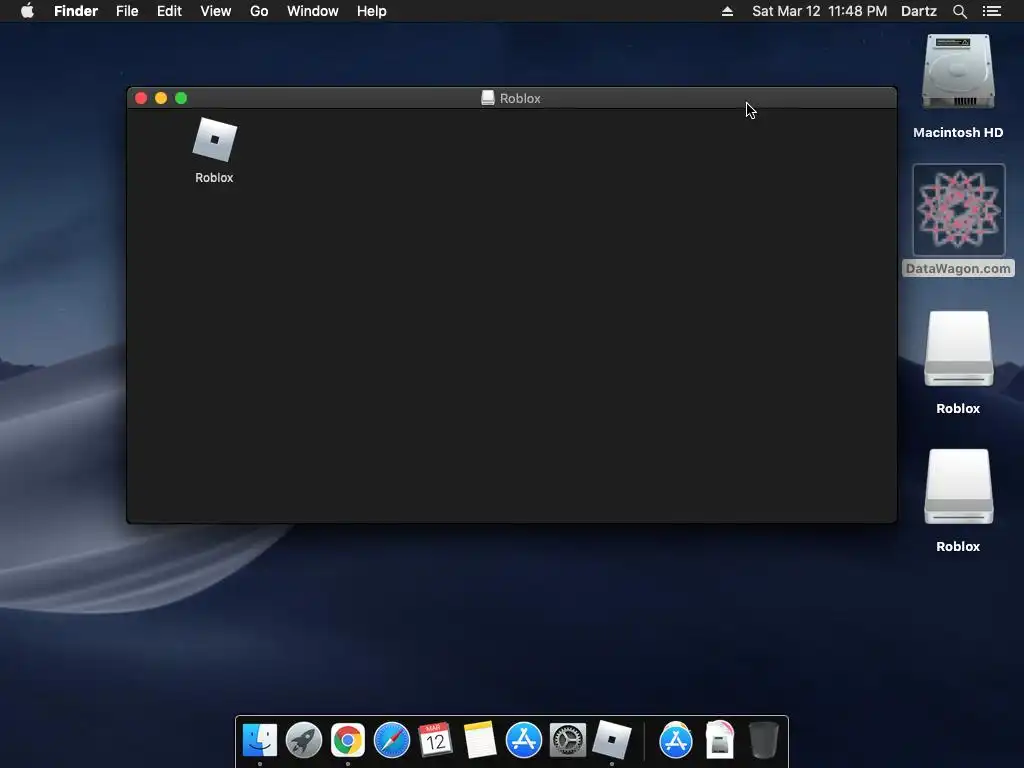This screenshot has height=768, width=1024.
Task: Launch Google Chrome from the Dock
Action: (347, 741)
